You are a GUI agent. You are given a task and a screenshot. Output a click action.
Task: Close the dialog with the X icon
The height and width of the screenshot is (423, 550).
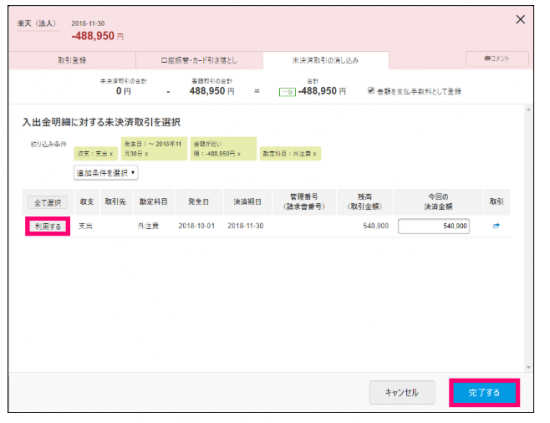coord(520,19)
